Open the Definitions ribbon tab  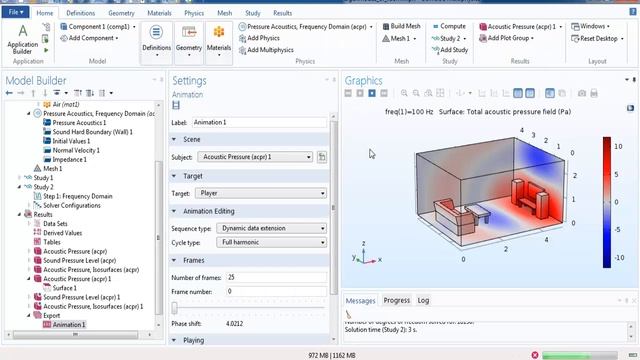(x=80, y=13)
